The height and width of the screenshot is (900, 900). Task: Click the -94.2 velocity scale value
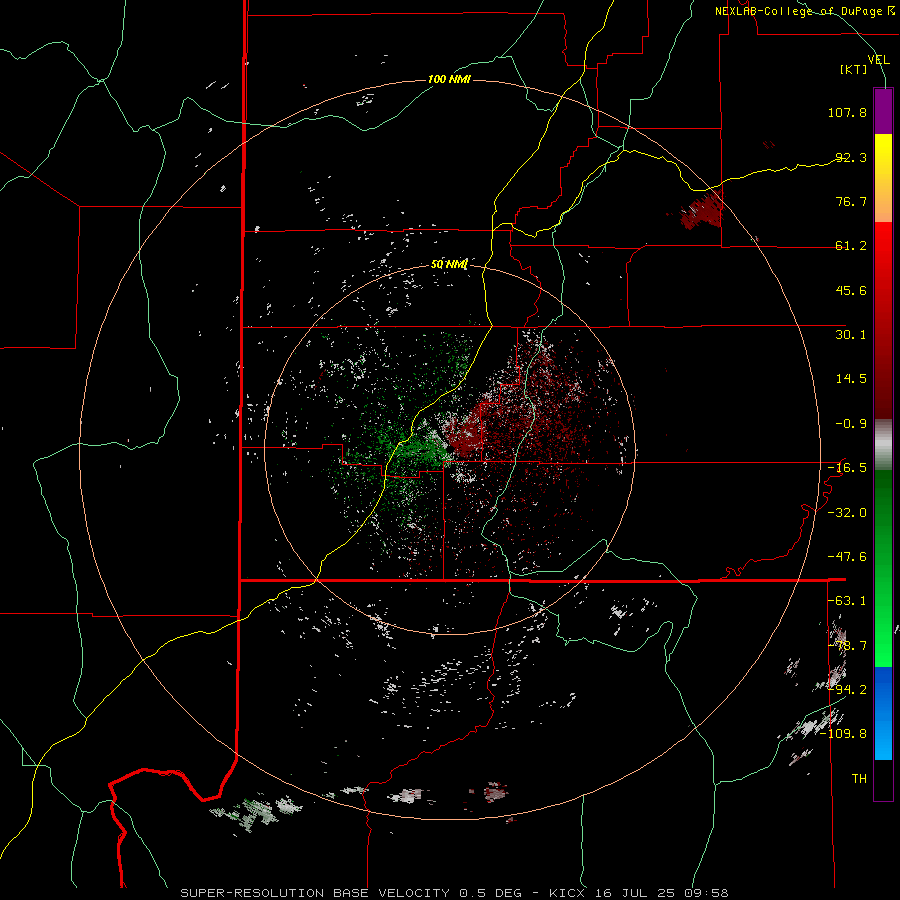pyautogui.click(x=847, y=689)
